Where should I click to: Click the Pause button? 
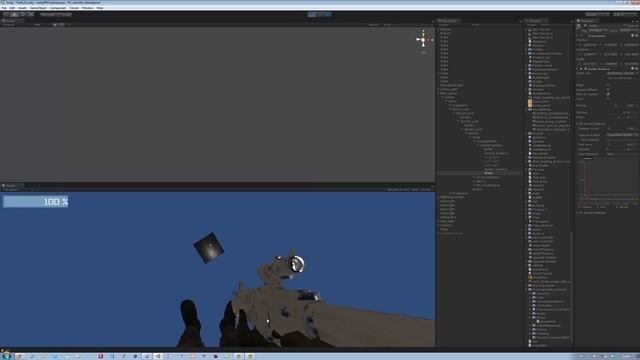pyautogui.click(x=319, y=14)
